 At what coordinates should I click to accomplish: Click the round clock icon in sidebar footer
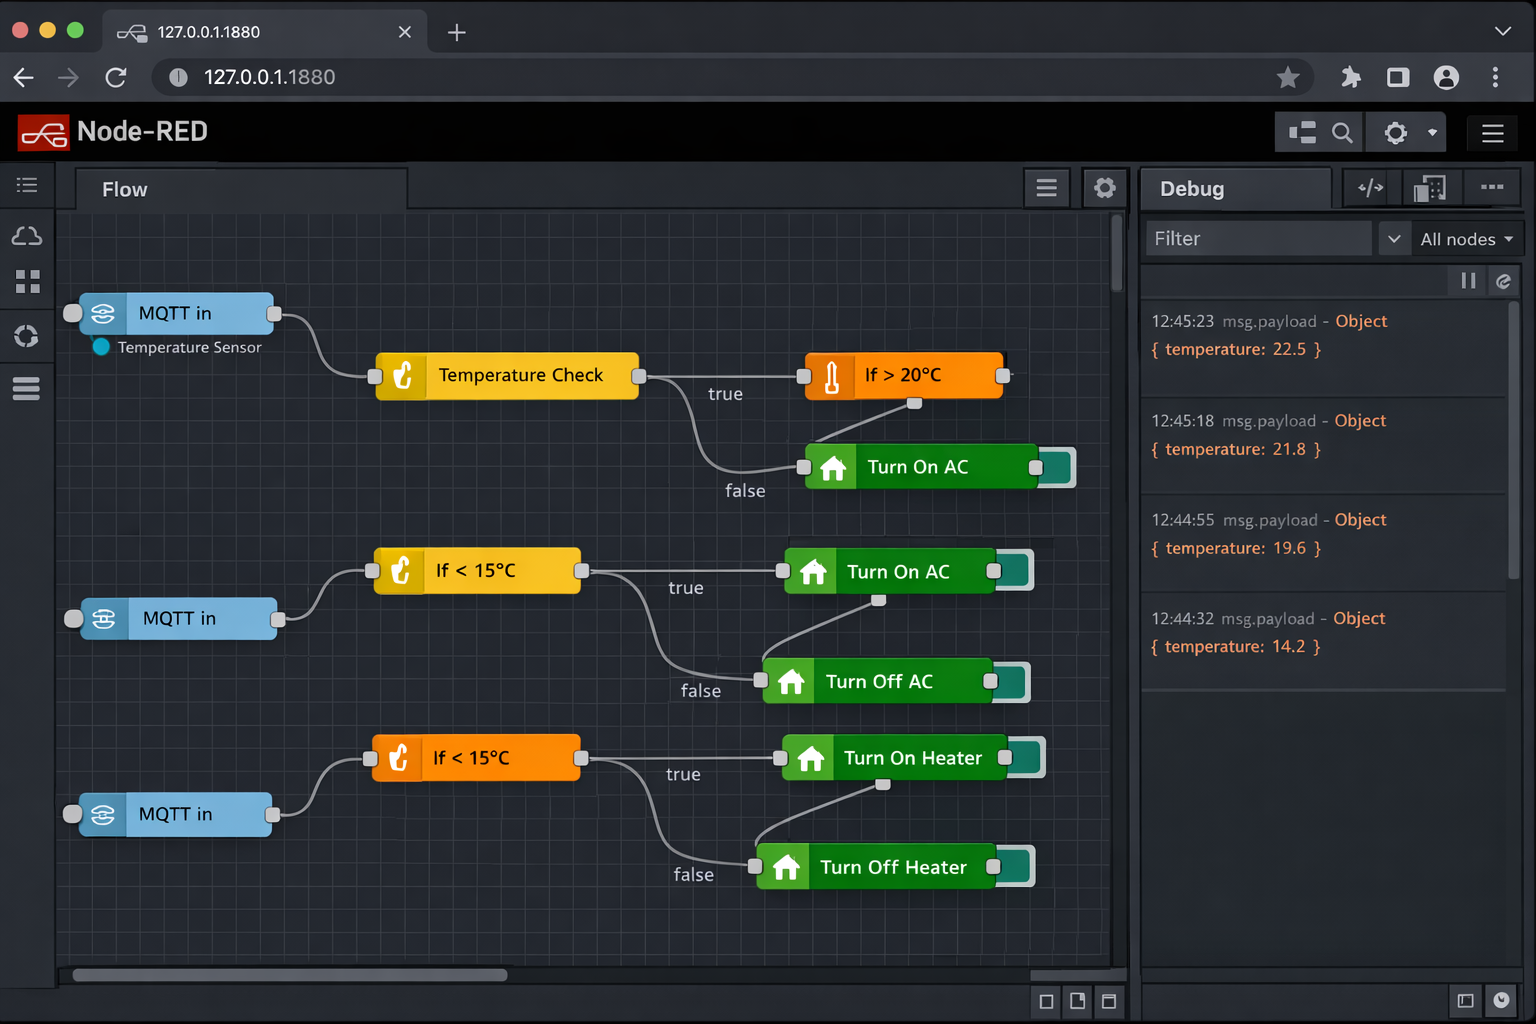[x=1501, y=1000]
